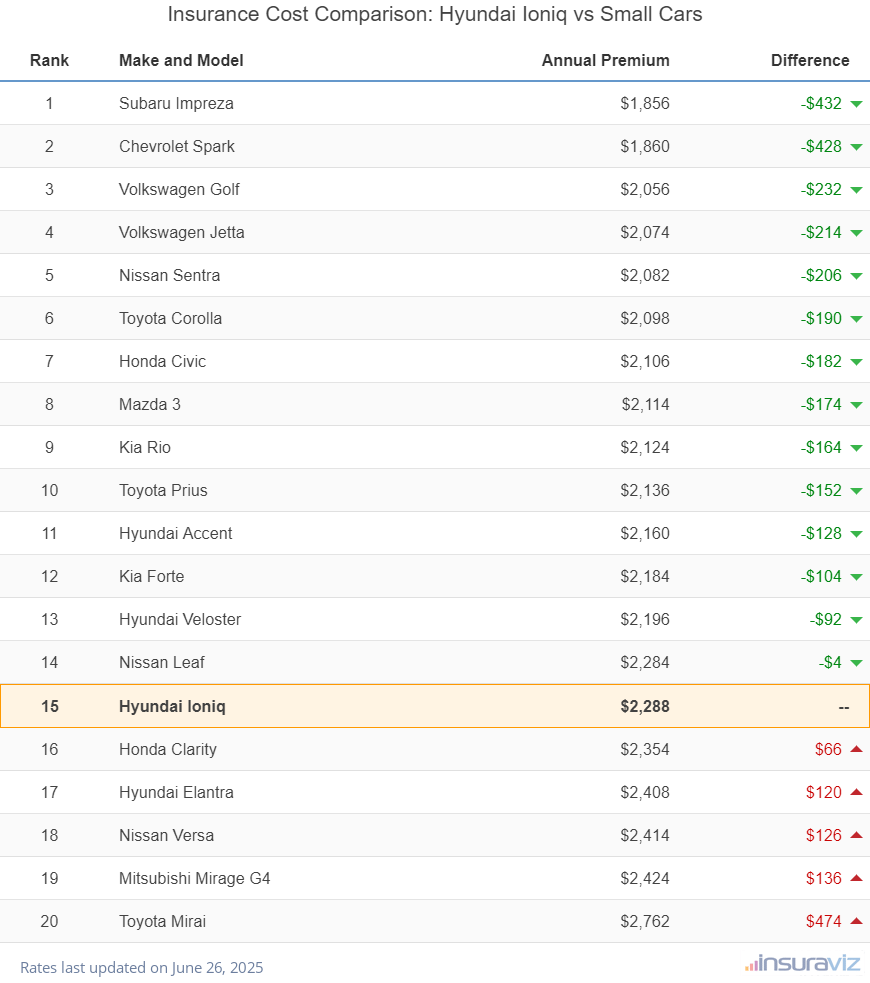Screen dimensions: 870x983
Task: Select the Mitsubishi Mirage G4 model name
Action: tap(195, 878)
